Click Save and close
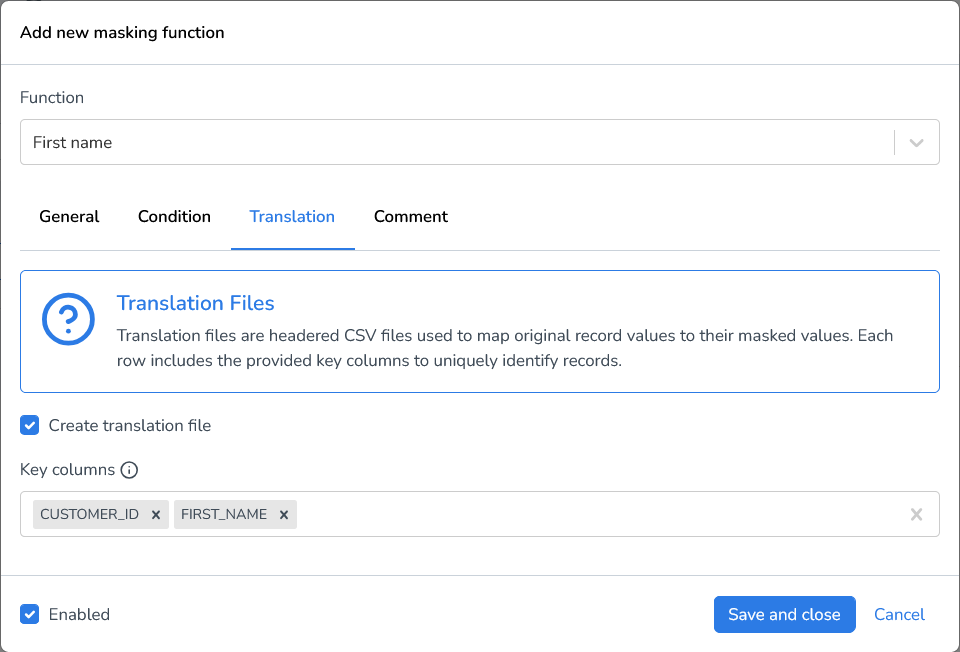 click(784, 614)
